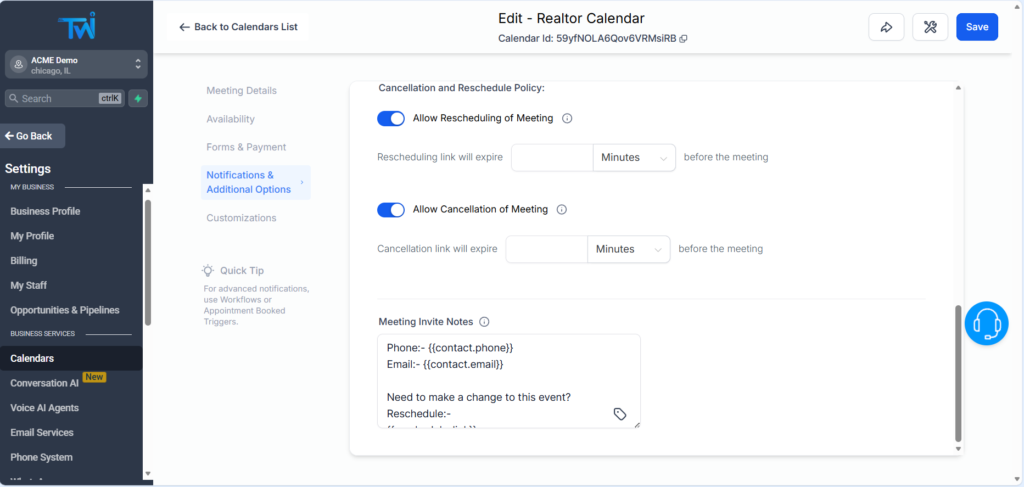The width and height of the screenshot is (1024, 487).
Task: Open the wrench tools icon button
Action: click(x=930, y=27)
